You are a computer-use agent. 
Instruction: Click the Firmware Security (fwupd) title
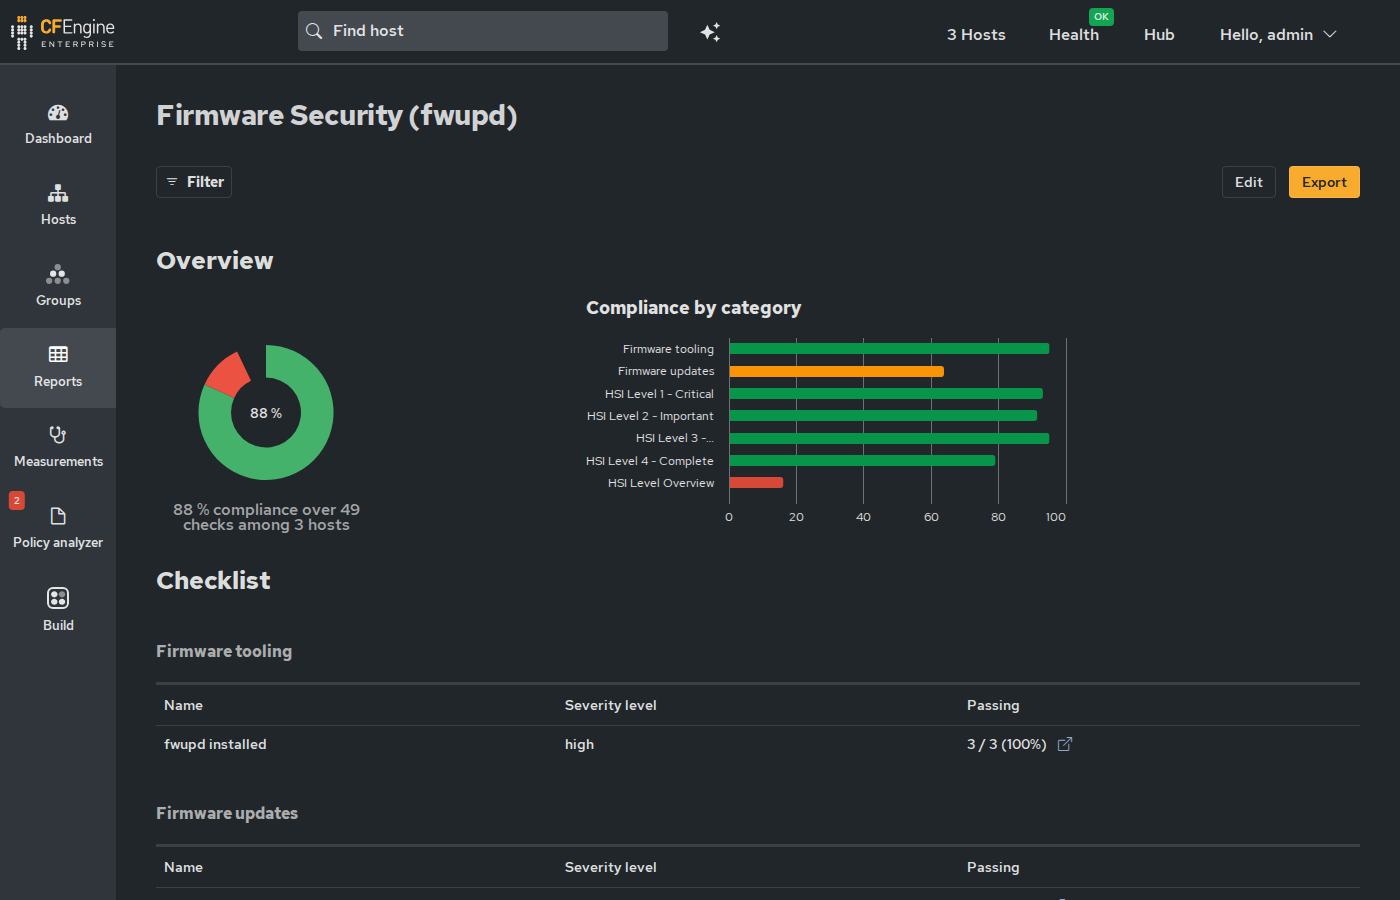337,115
